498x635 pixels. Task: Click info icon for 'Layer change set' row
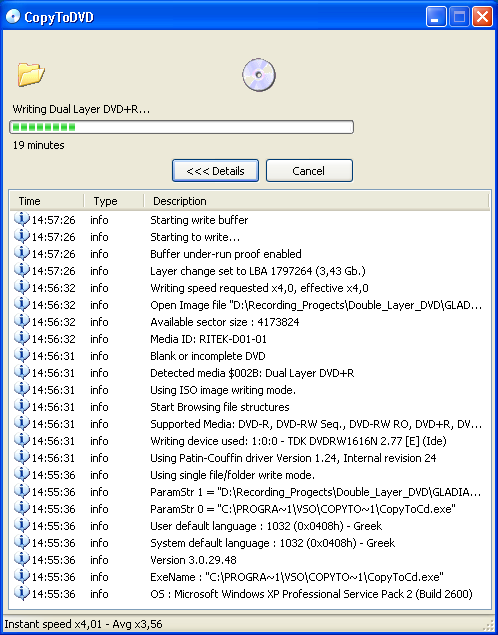21,271
